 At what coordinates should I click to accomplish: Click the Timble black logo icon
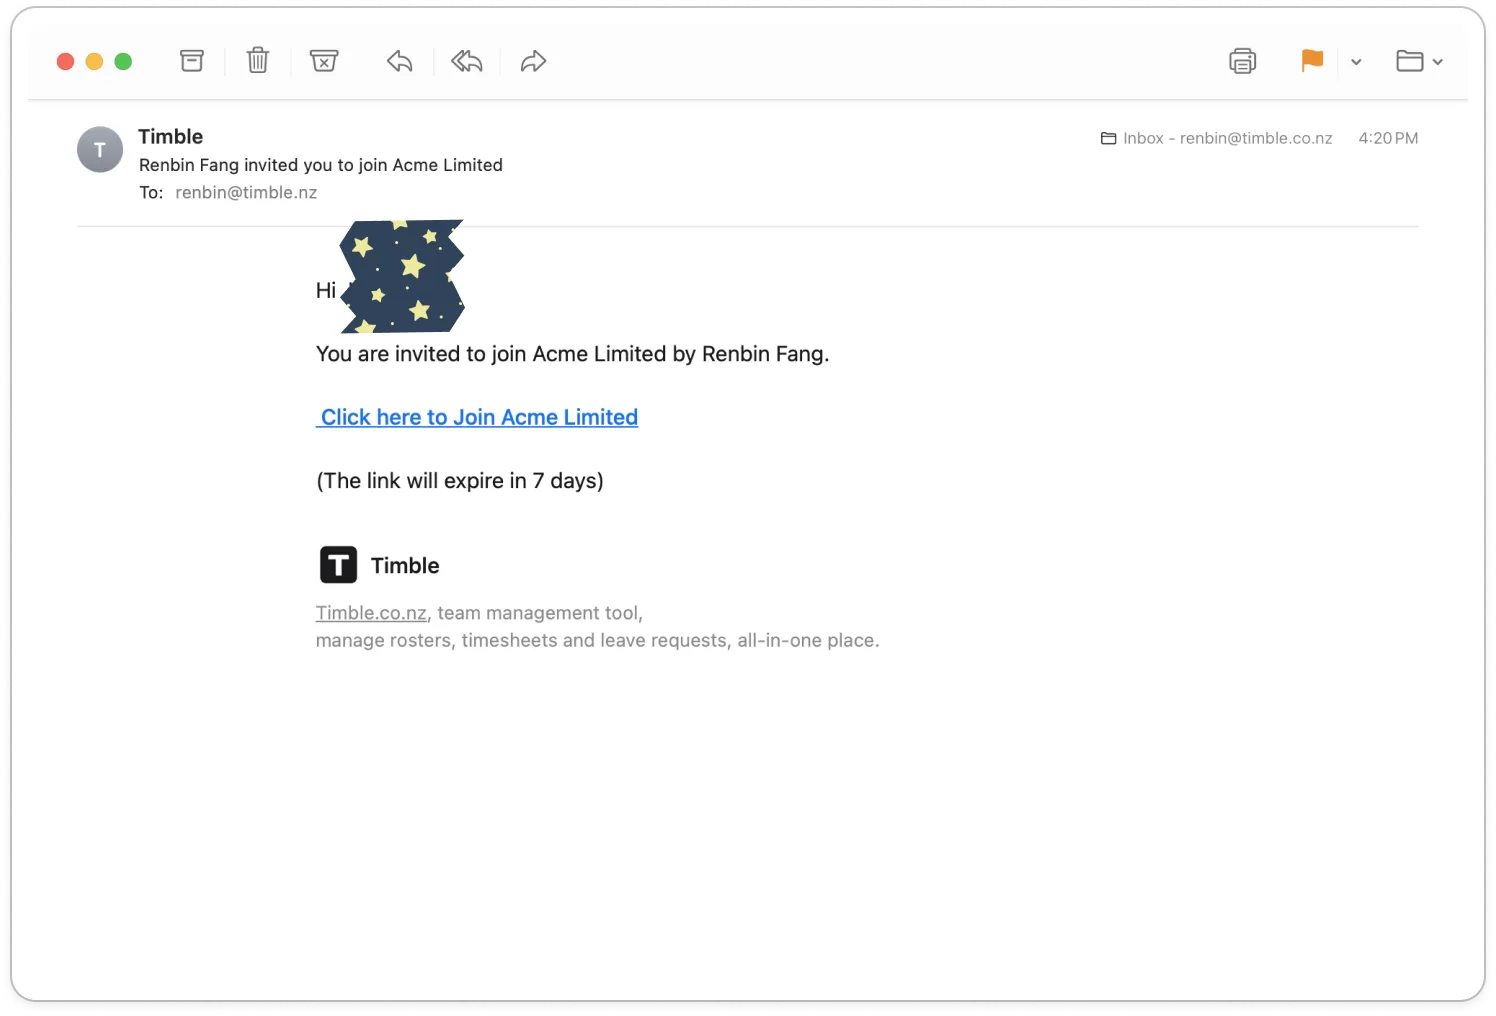[338, 565]
